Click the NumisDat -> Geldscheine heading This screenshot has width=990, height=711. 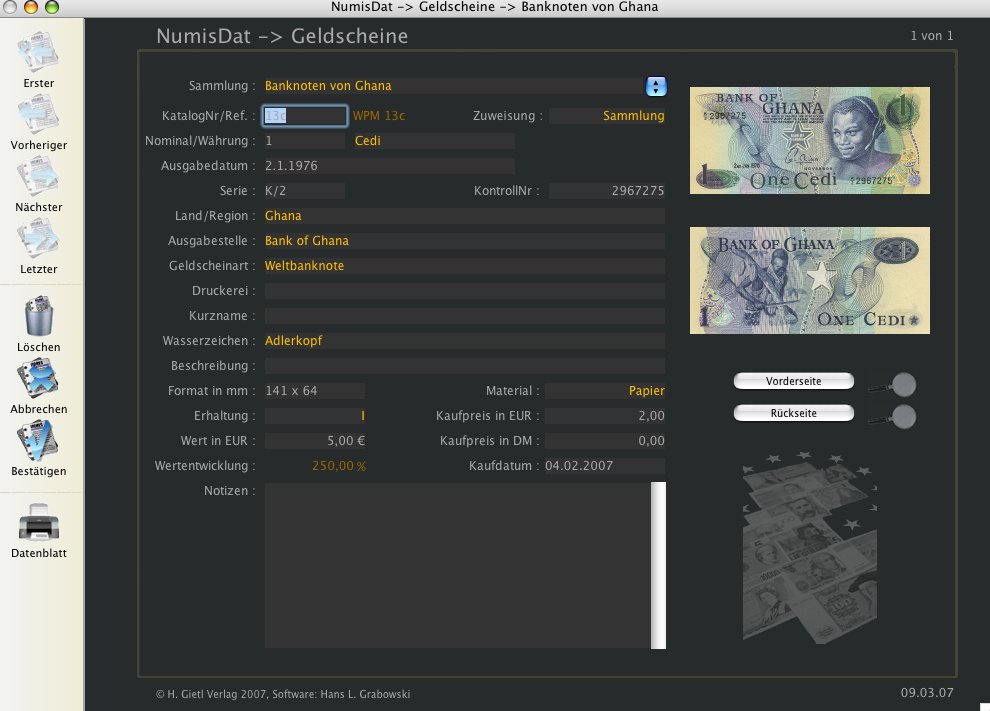282,36
